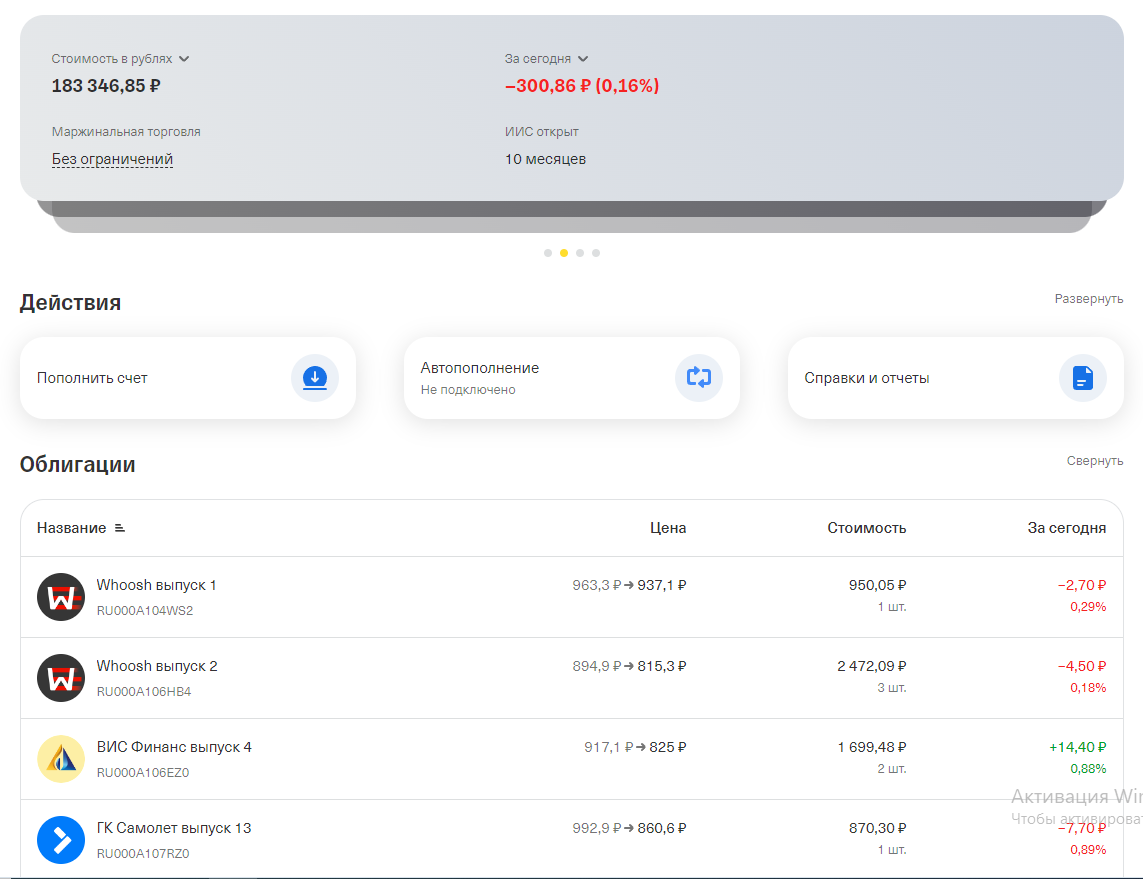Click the price 992,9 ₽ → 860,6 ₽
The height and width of the screenshot is (879, 1143).
(629, 828)
